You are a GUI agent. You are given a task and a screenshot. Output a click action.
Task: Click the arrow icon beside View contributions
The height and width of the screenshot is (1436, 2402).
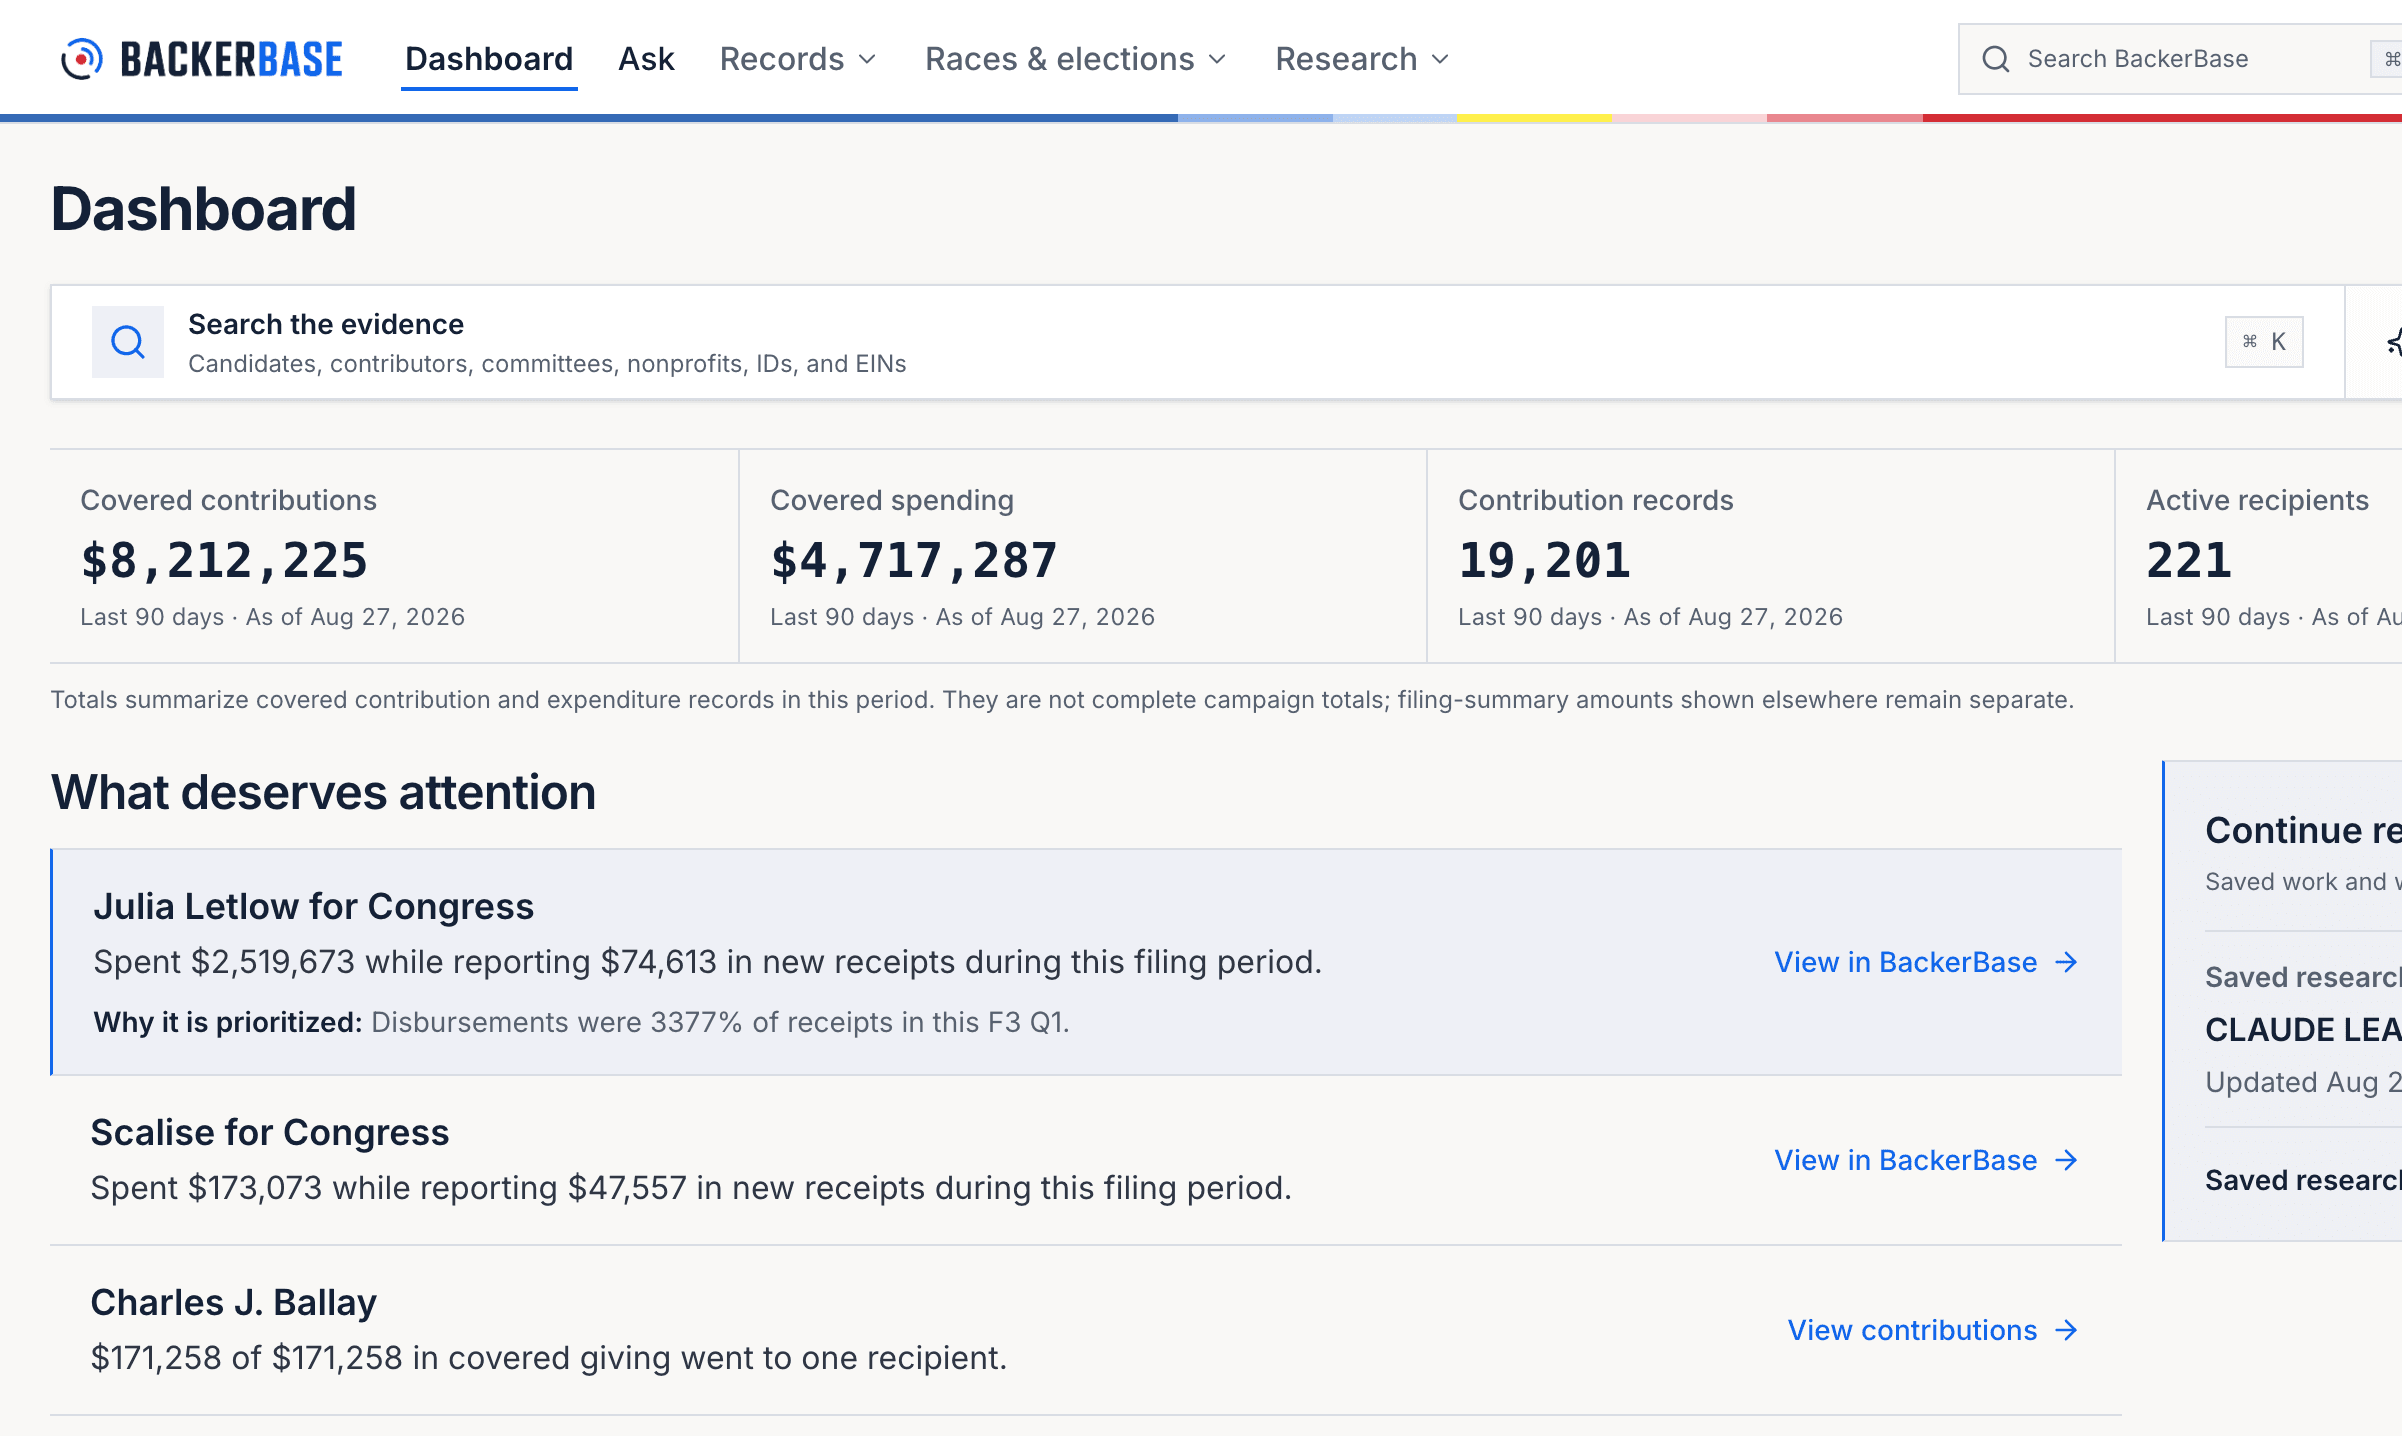pyautogui.click(x=2066, y=1330)
